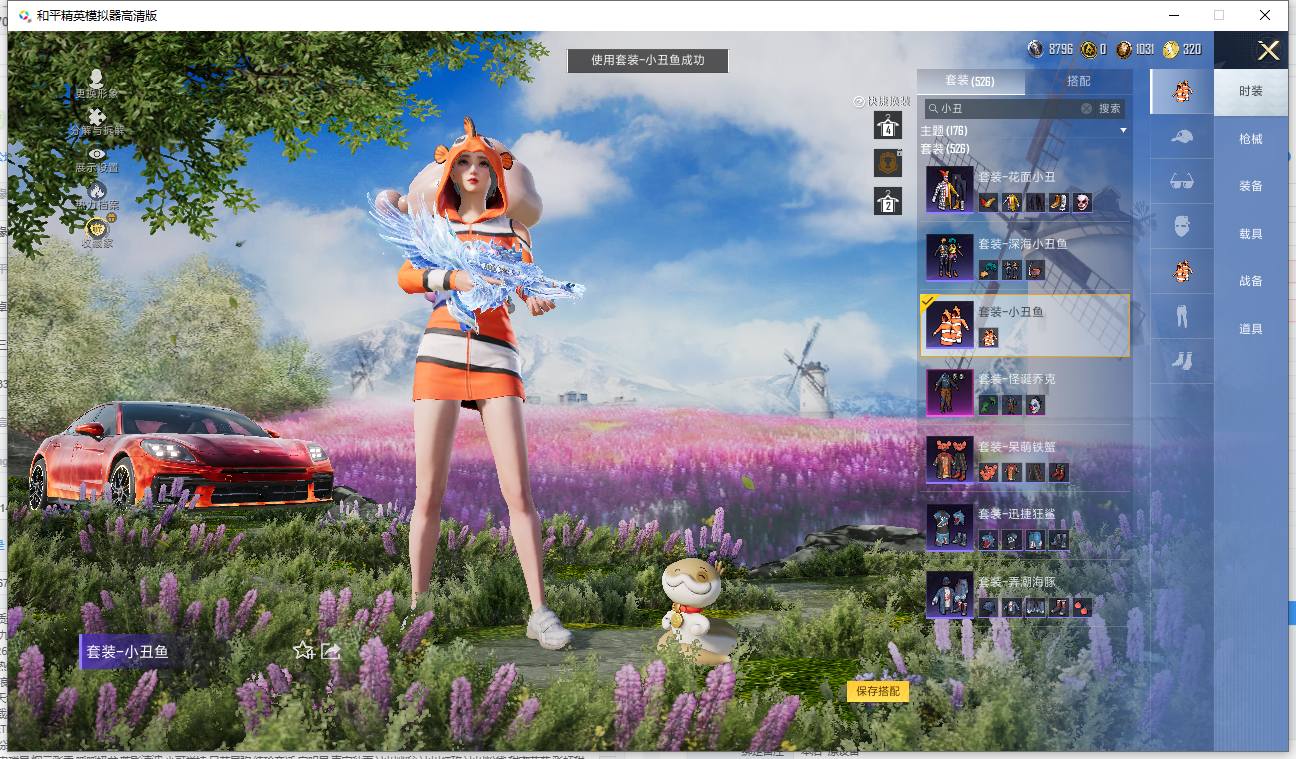Click the 套装-呆萌铁蟹 label
Viewport: 1296px width, 759px height.
1016,446
